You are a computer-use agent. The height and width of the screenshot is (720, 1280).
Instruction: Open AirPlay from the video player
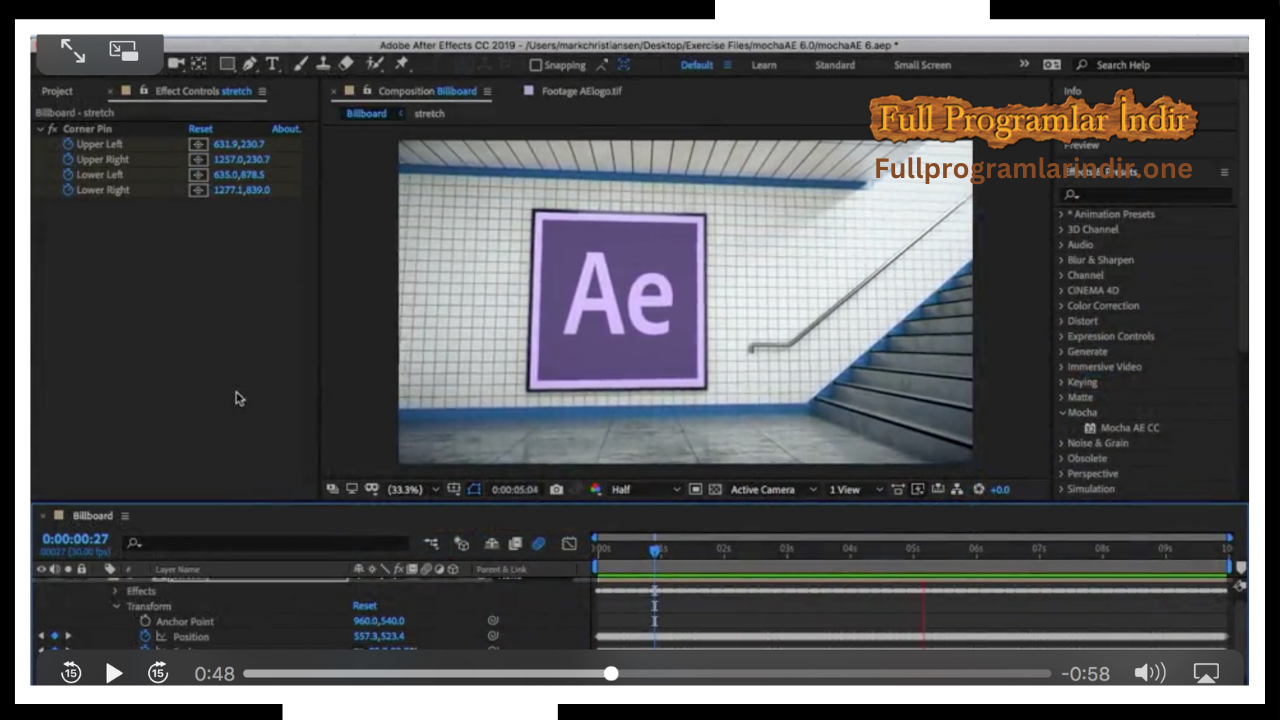1207,673
